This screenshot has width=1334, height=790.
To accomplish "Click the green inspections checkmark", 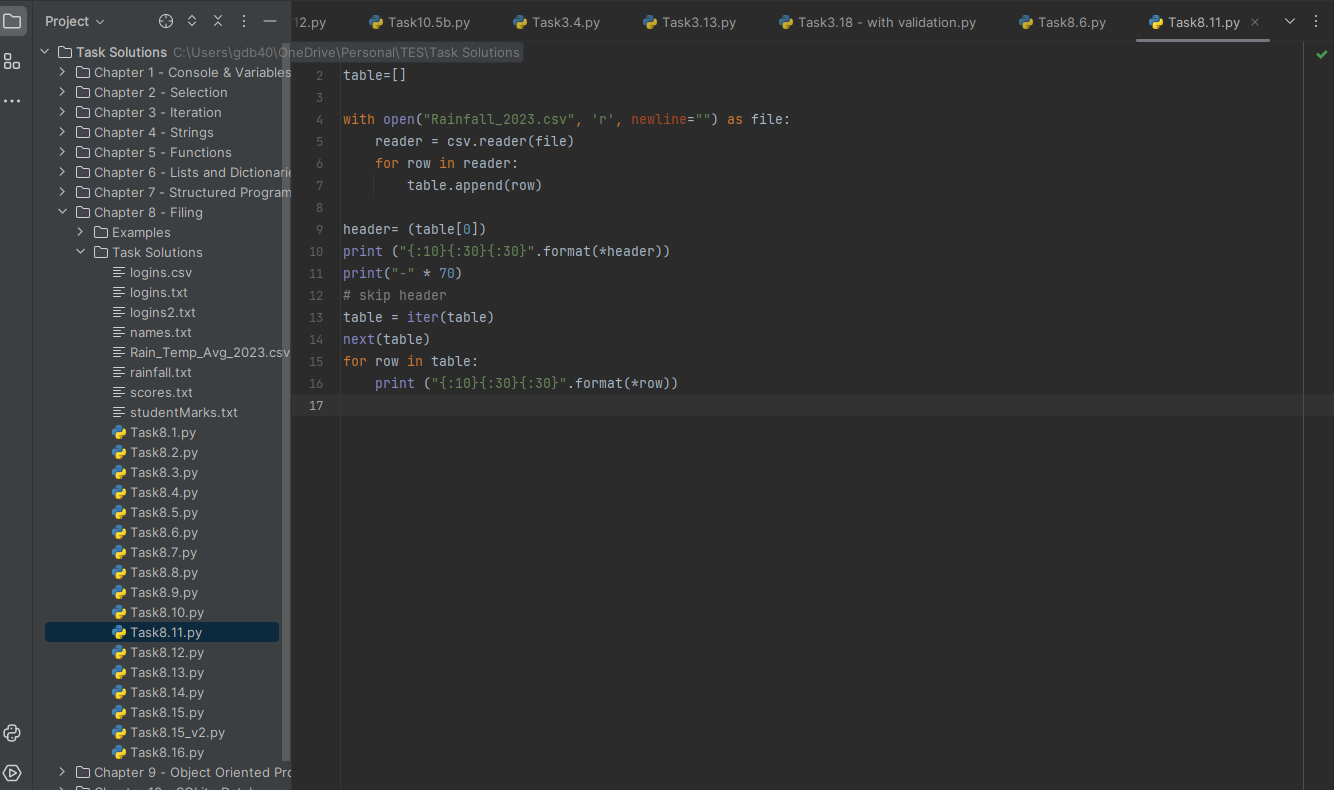I will coord(1321,56).
